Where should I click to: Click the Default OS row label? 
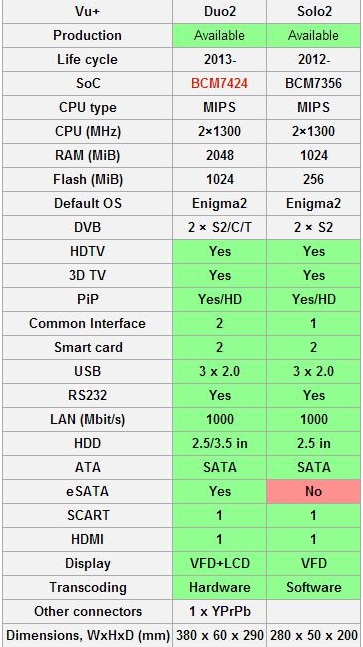[87, 203]
